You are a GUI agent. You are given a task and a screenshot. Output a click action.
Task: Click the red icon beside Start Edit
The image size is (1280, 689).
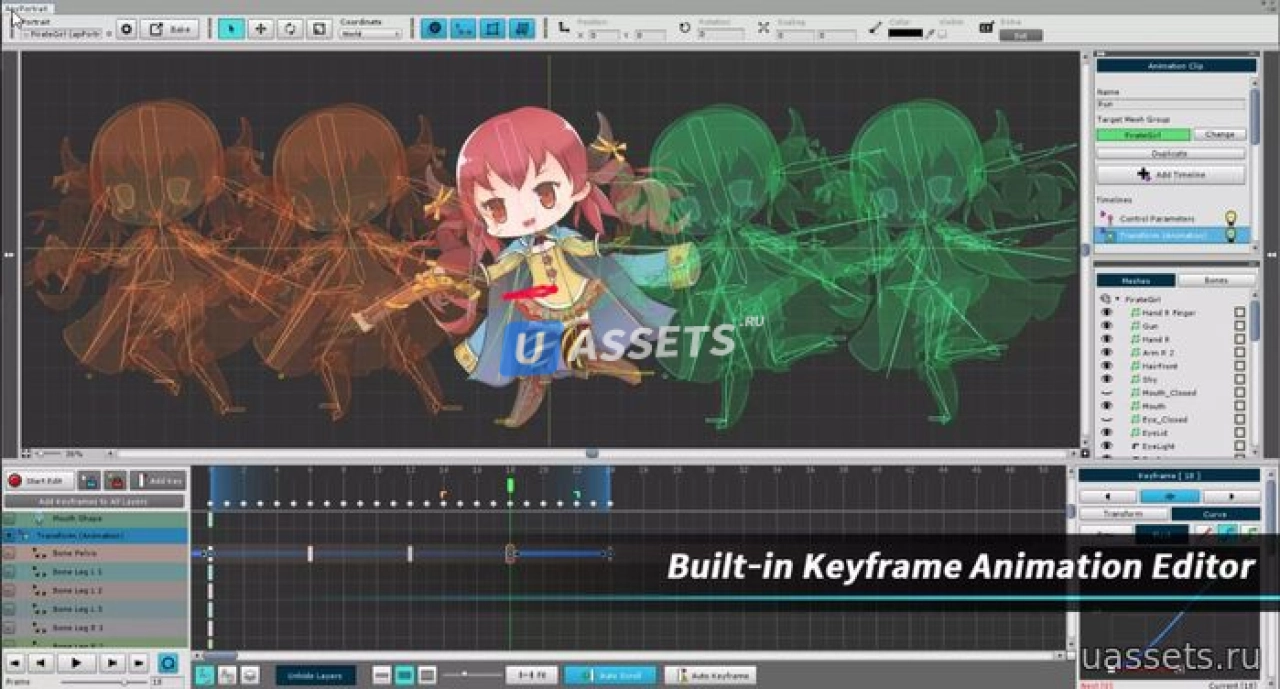point(115,481)
